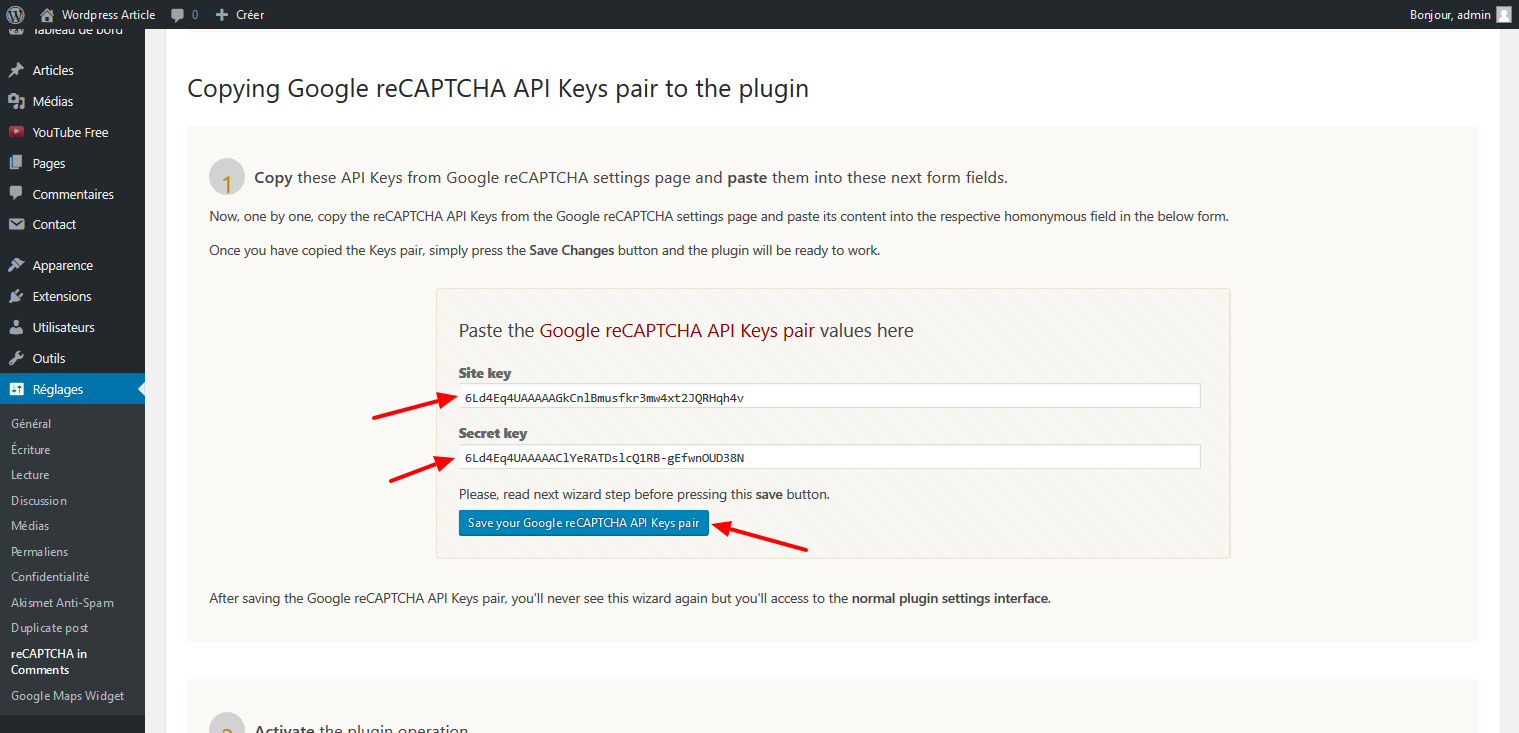Open Discussion settings submenu
1519x733 pixels.
(39, 501)
